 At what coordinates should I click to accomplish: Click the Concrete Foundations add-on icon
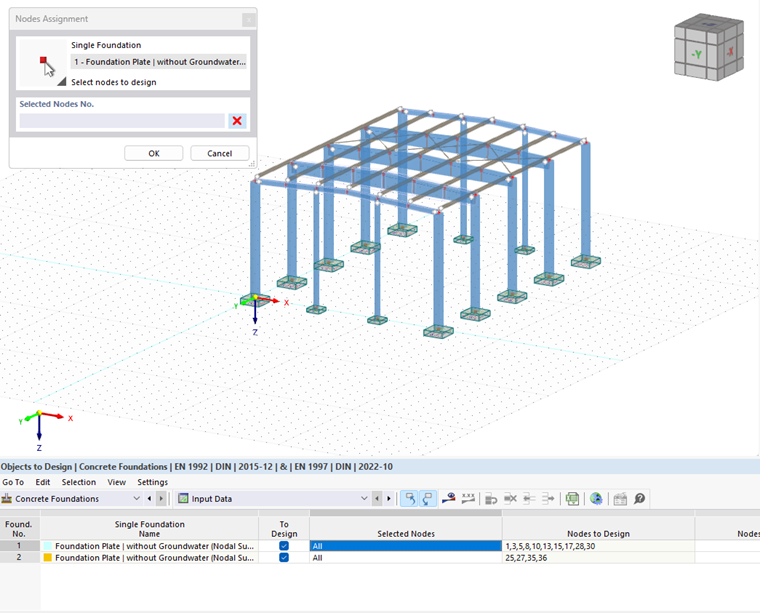[x=7, y=499]
